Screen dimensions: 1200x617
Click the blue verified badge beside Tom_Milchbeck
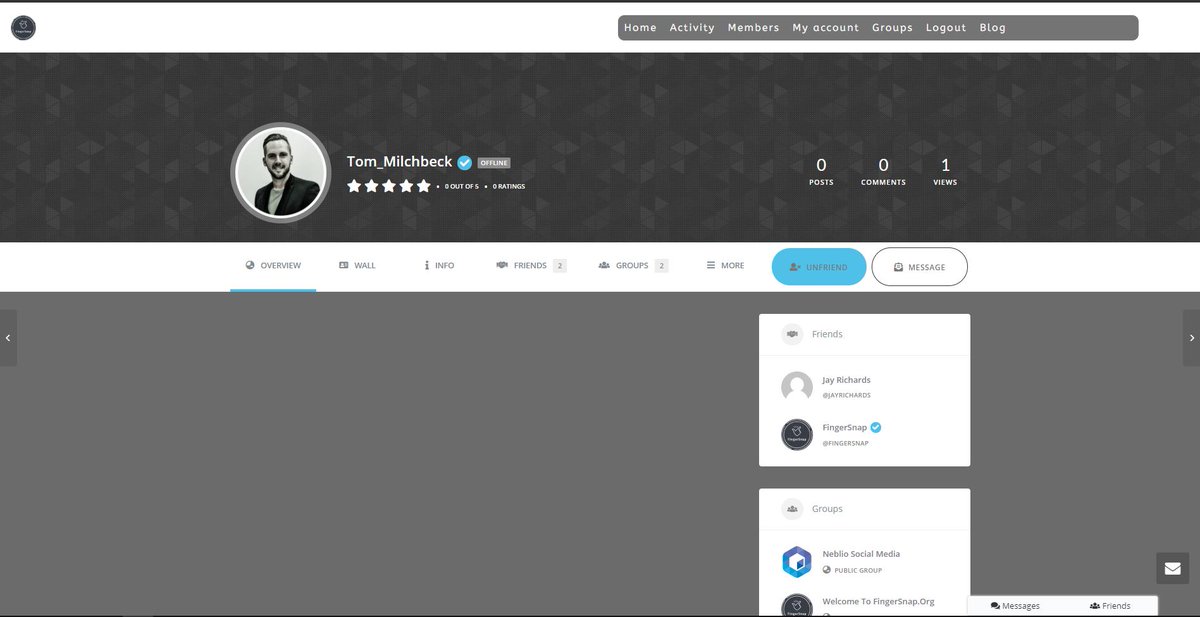(465, 162)
